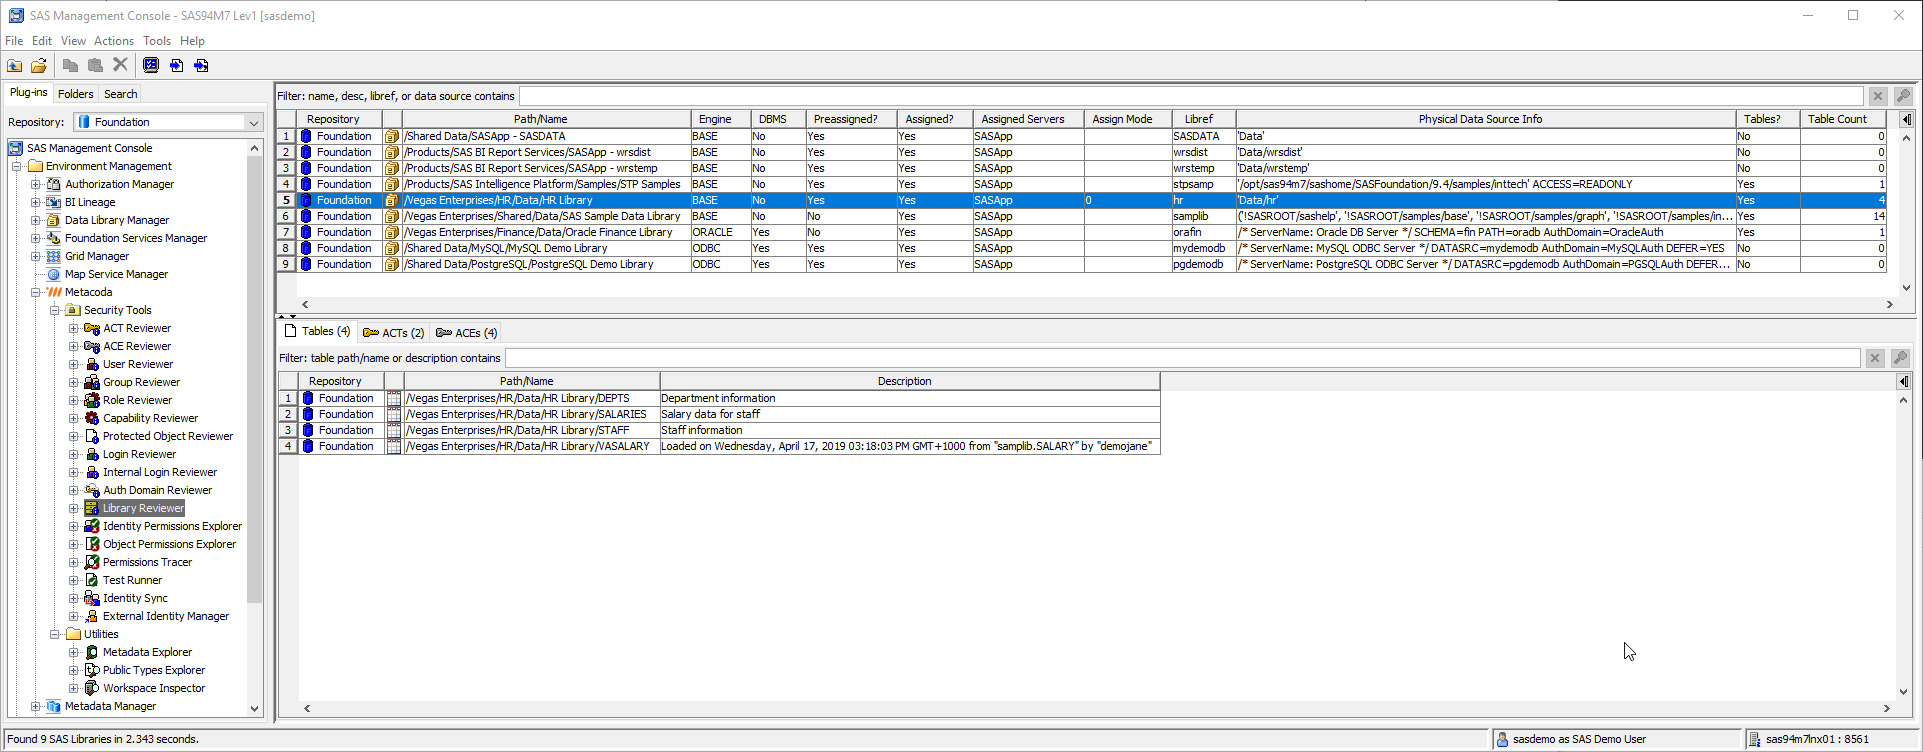Image resolution: width=1923 pixels, height=752 pixels.
Task: Click the ACT Reviewer icon in tree
Action: coord(92,328)
